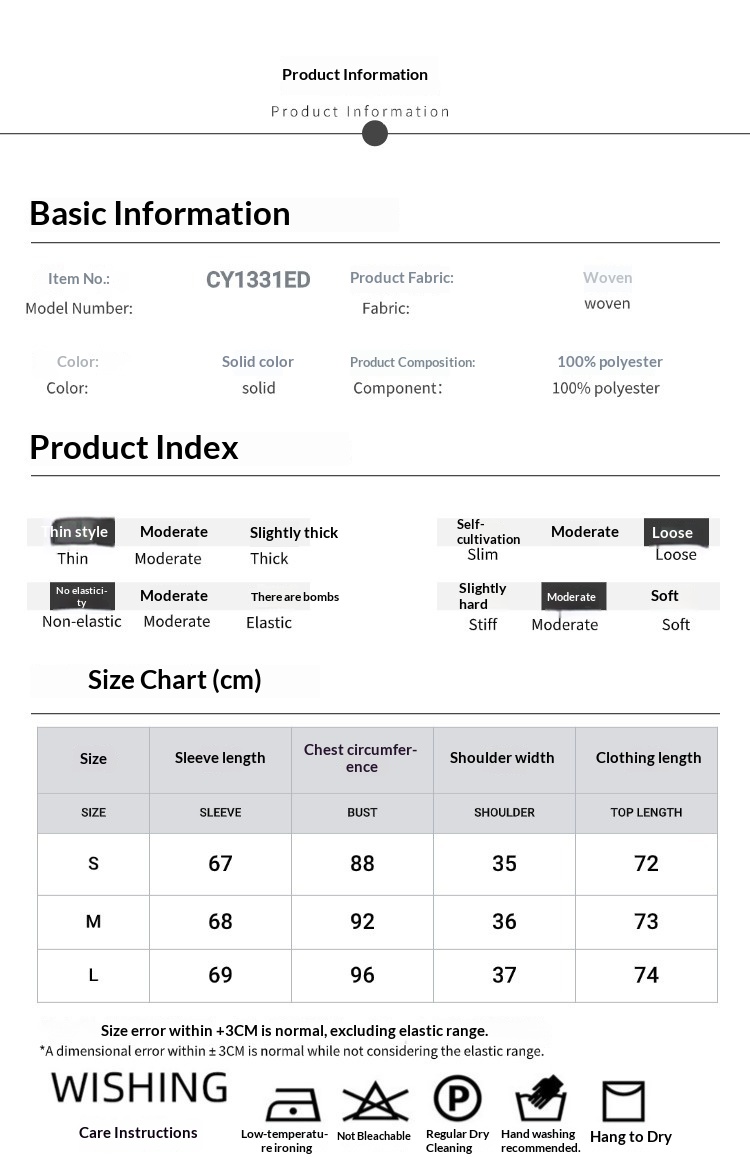This screenshot has width=750, height=1169.
Task: Click the Hang to Dry icon
Action: click(623, 1100)
